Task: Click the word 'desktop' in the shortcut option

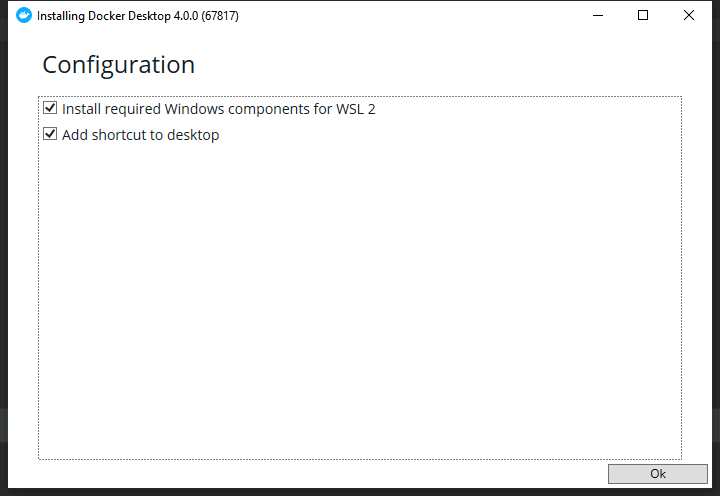Action: 193,135
